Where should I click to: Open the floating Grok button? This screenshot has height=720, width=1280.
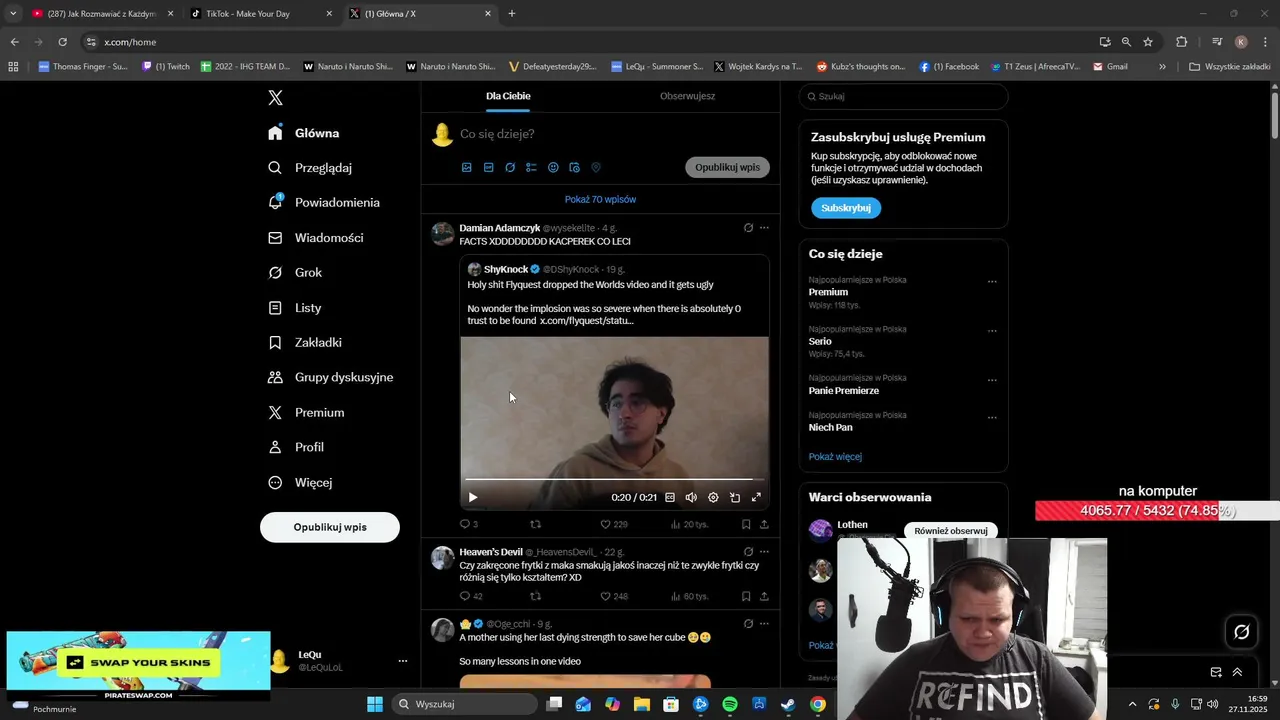[x=1242, y=632]
